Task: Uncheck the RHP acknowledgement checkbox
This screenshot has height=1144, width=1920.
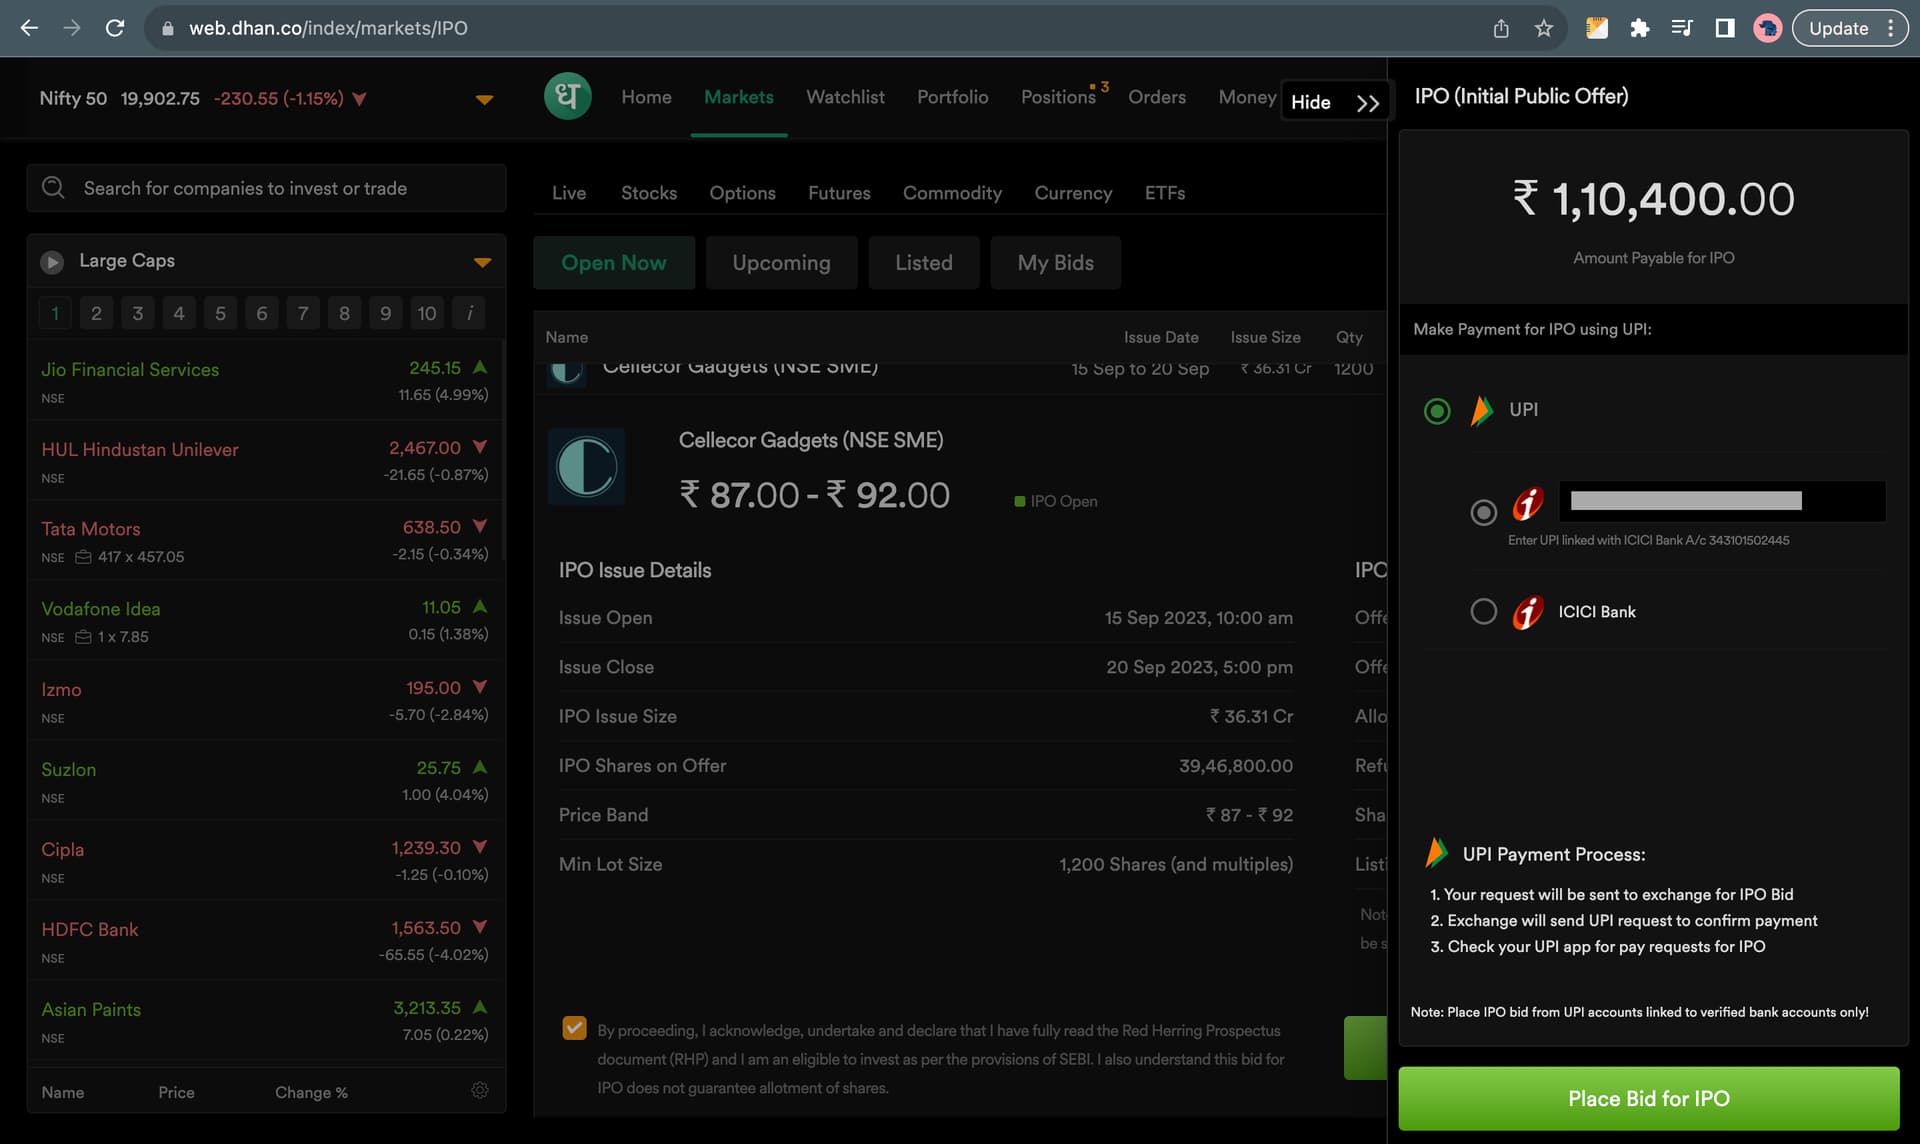Action: (574, 1028)
